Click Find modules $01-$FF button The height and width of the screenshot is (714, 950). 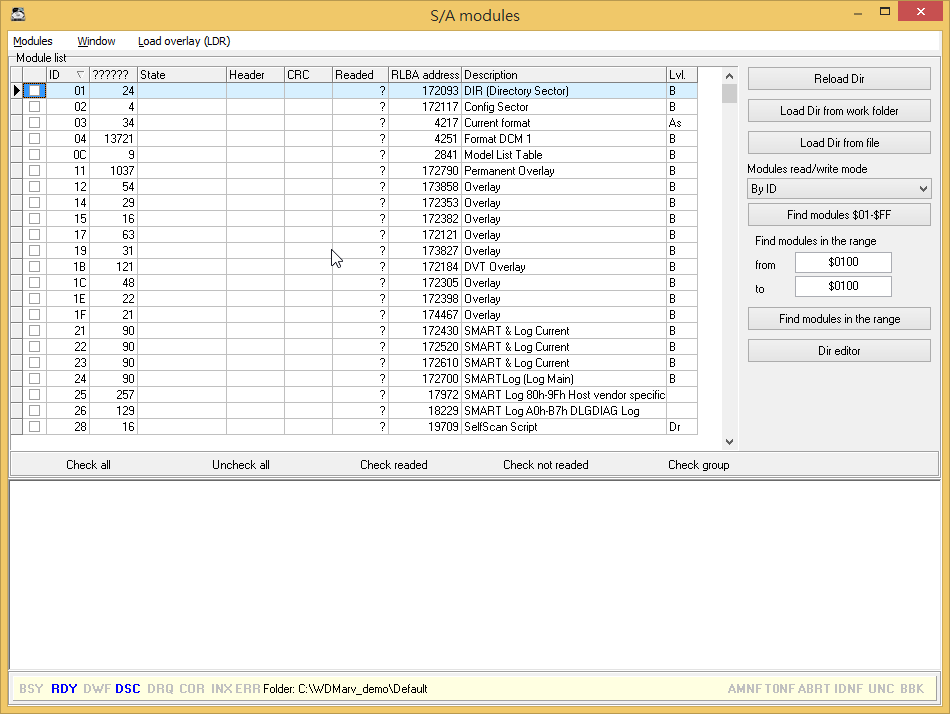coord(839,215)
